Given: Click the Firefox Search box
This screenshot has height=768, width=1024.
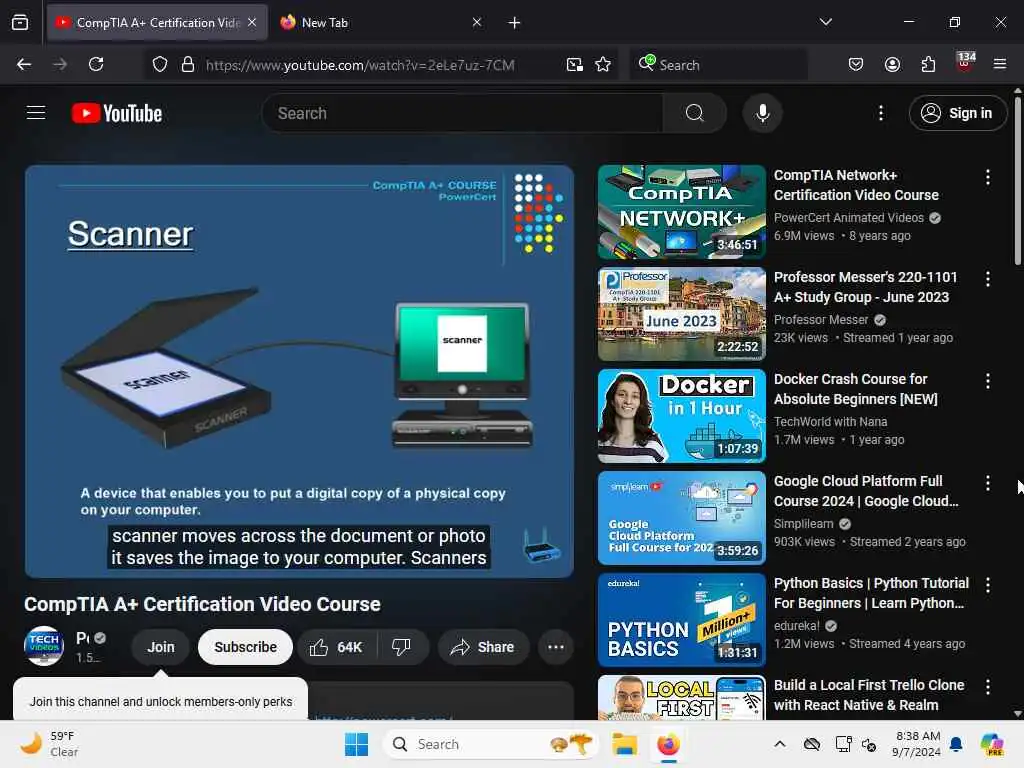Looking at the screenshot, I should click(x=718, y=65).
